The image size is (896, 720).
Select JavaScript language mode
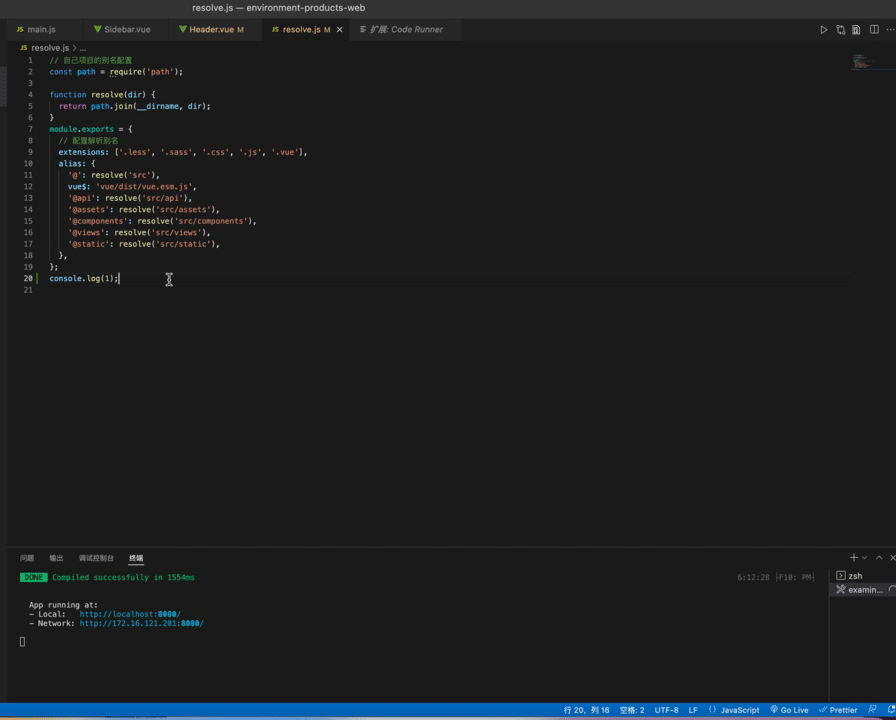(740, 710)
